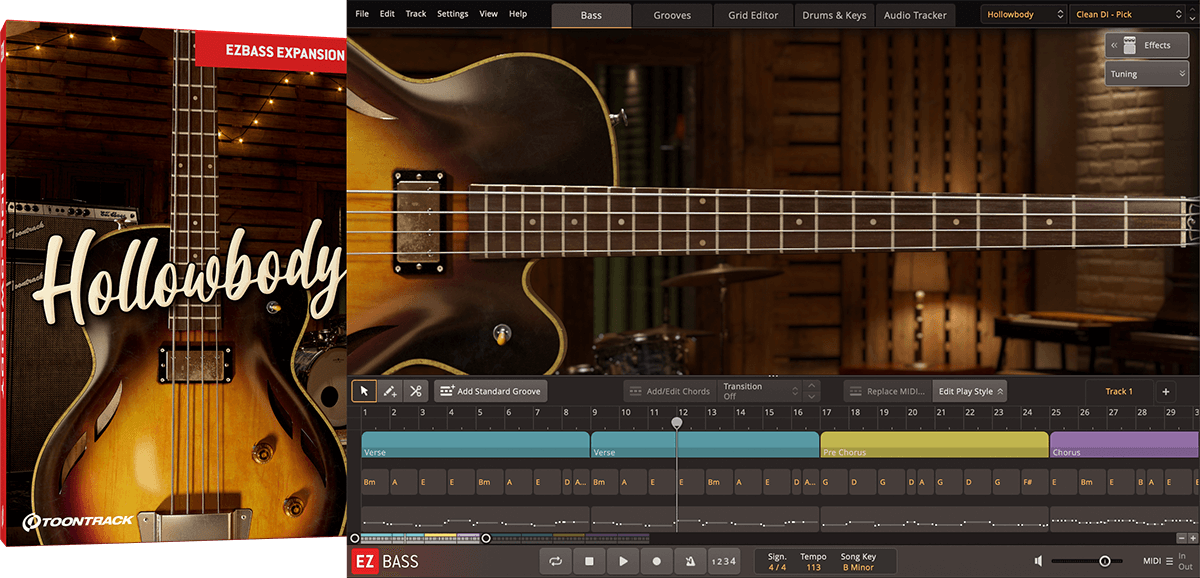Image resolution: width=1200 pixels, height=578 pixels.
Task: Add a new track with plus icon
Action: 1166,391
